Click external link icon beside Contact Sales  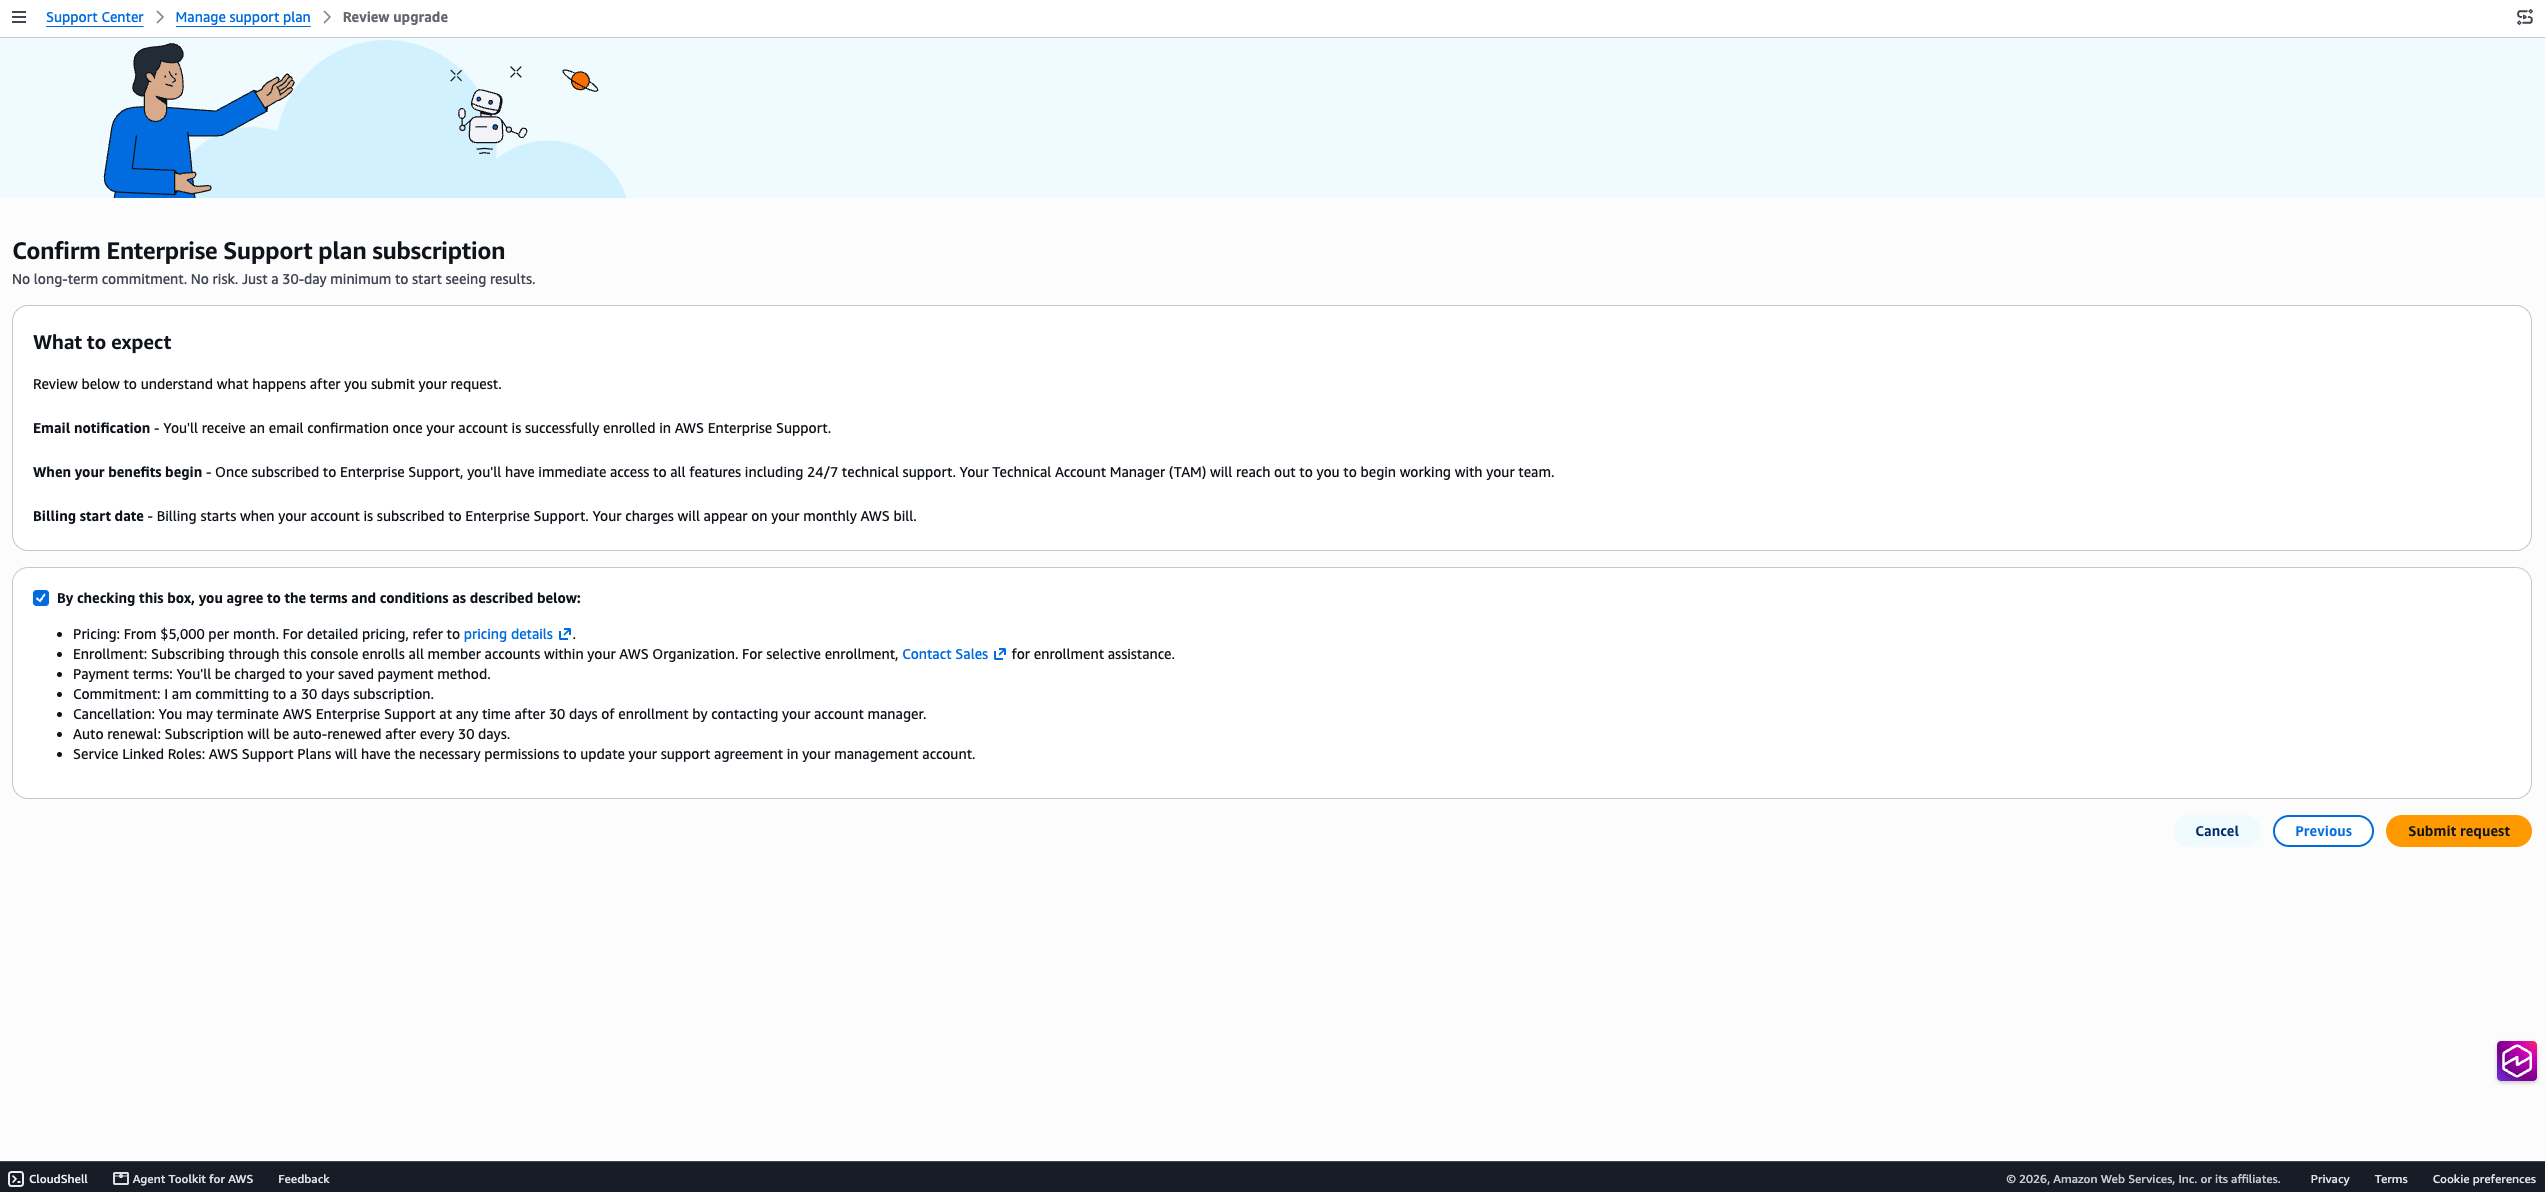1000,654
